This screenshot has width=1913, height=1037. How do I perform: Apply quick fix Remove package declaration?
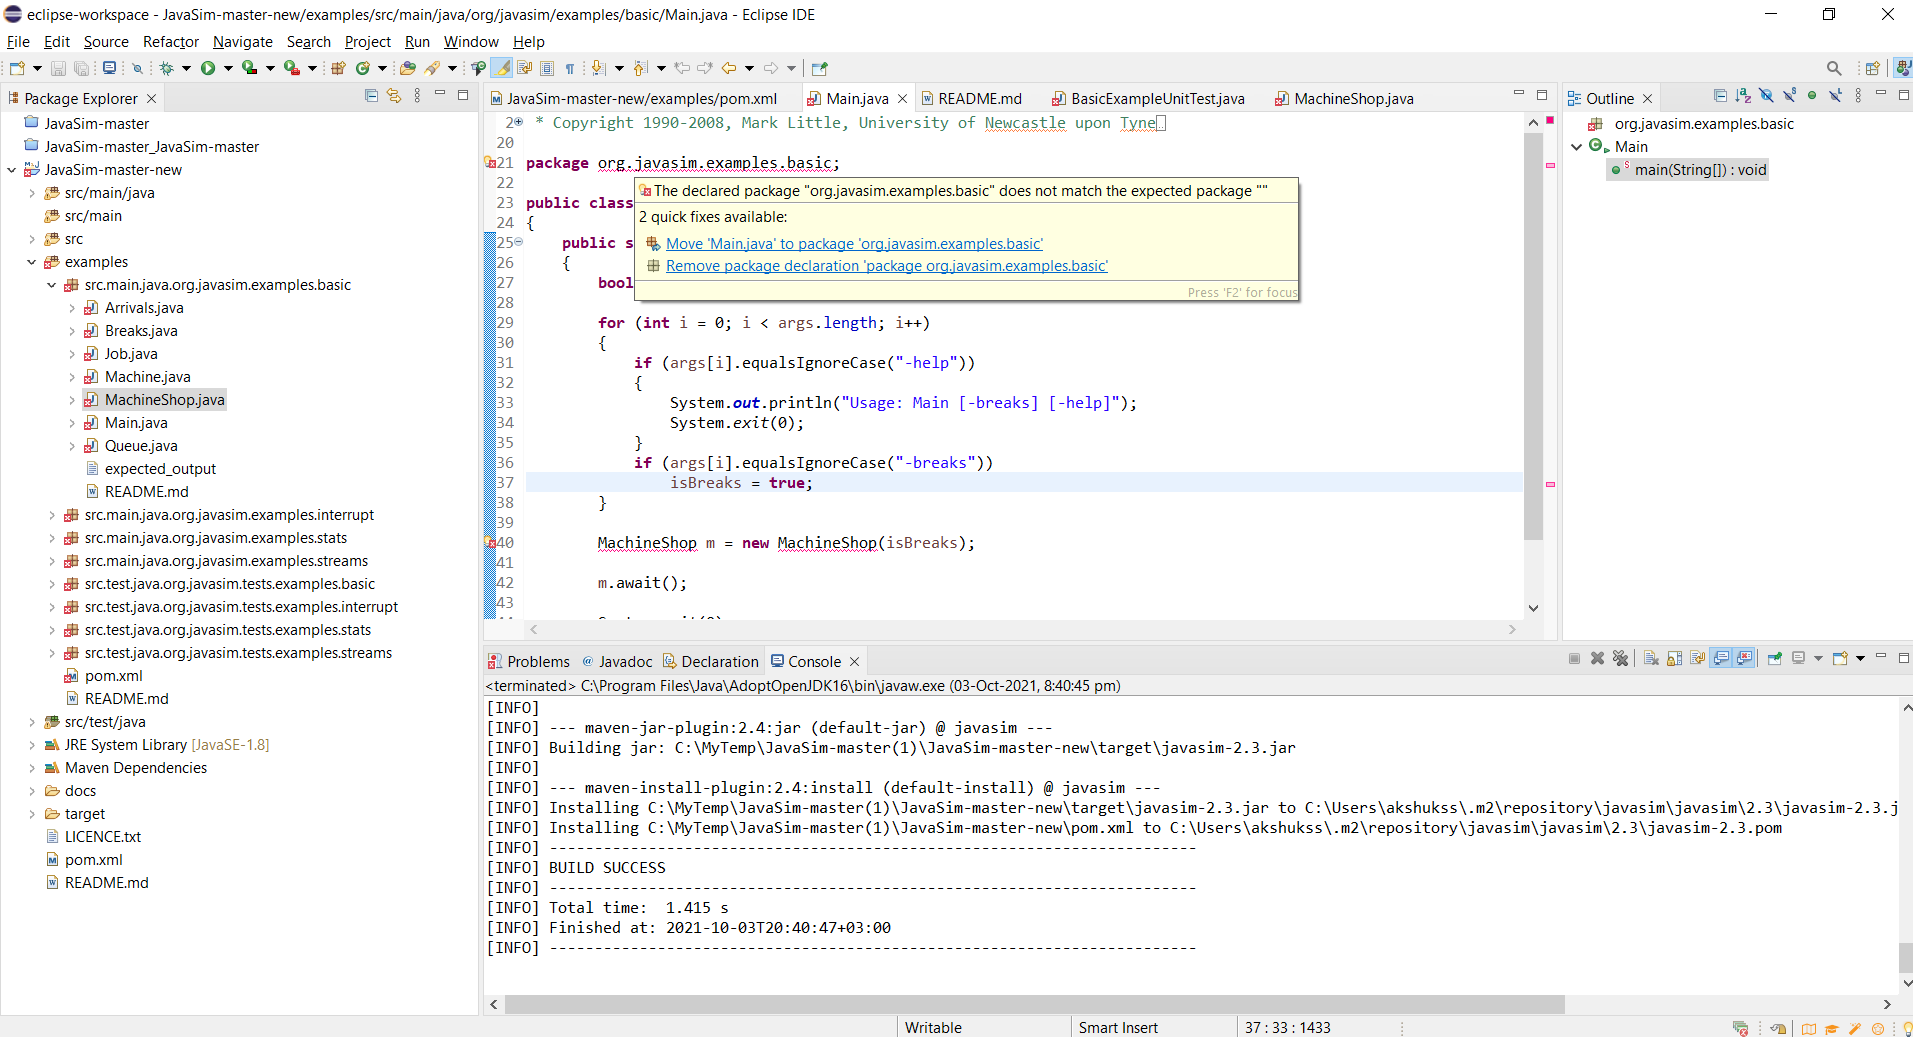click(x=887, y=266)
